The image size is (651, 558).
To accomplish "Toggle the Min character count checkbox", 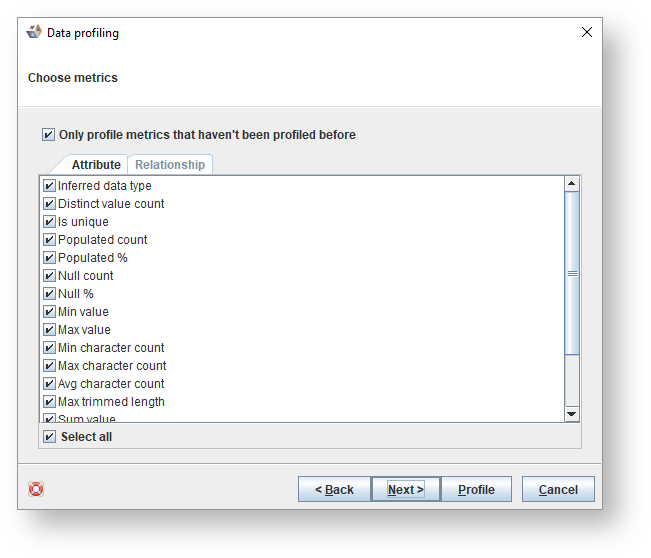I will pos(49,348).
